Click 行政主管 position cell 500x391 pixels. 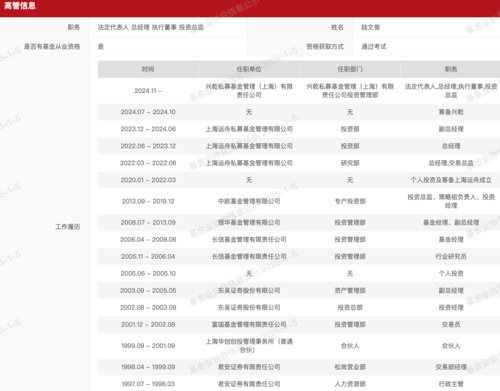point(451,384)
